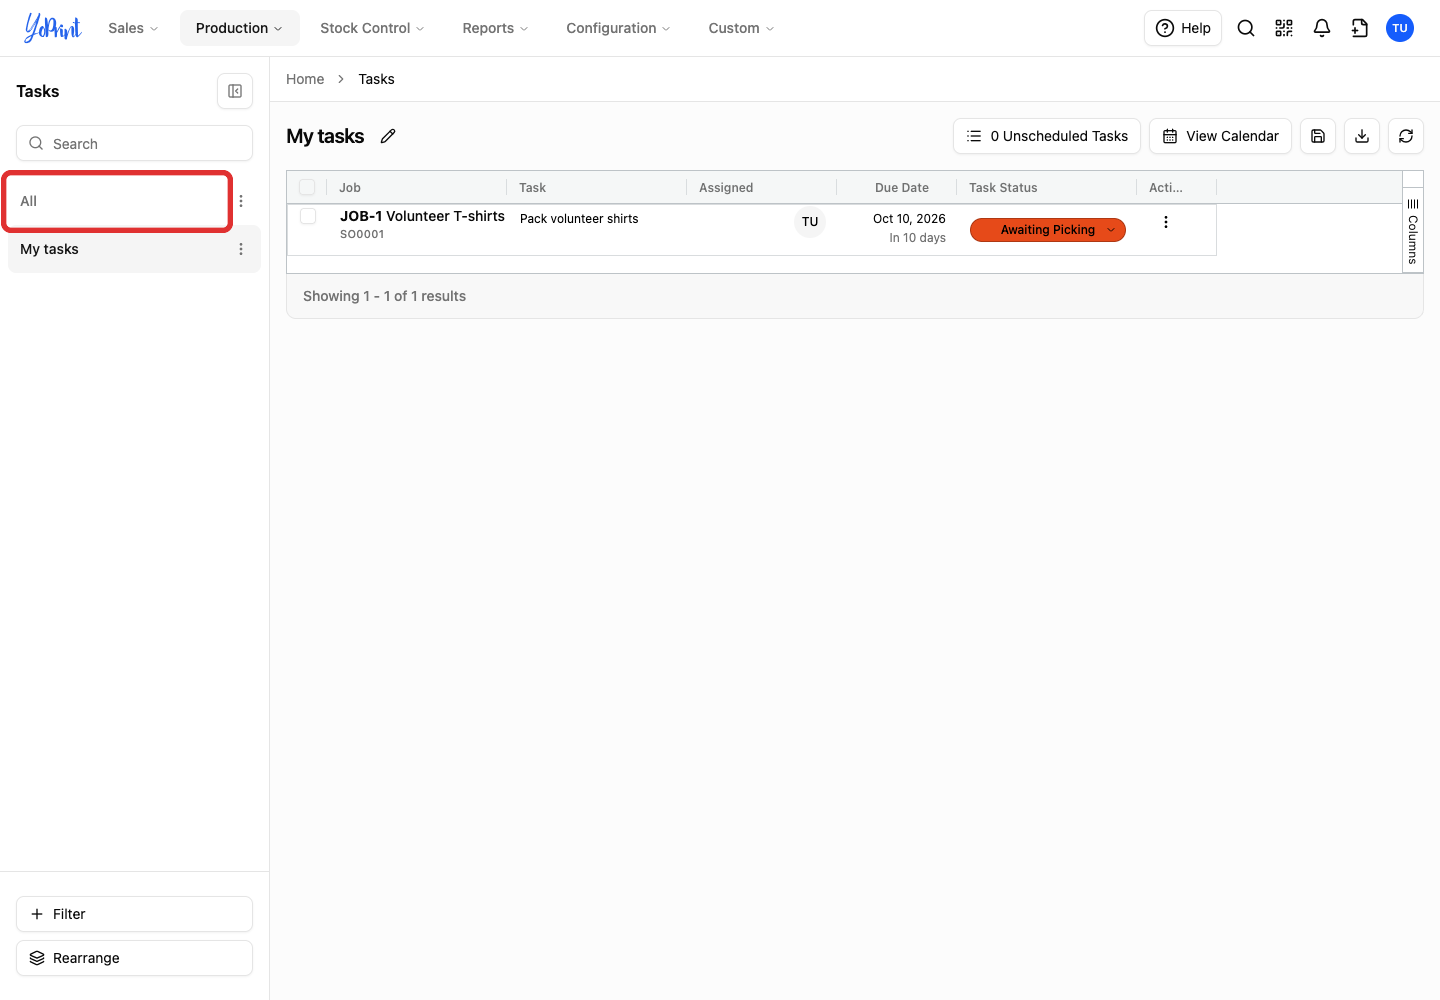The width and height of the screenshot is (1440, 1000).
Task: Focus the Tasks search field
Action: pyautogui.click(x=134, y=143)
